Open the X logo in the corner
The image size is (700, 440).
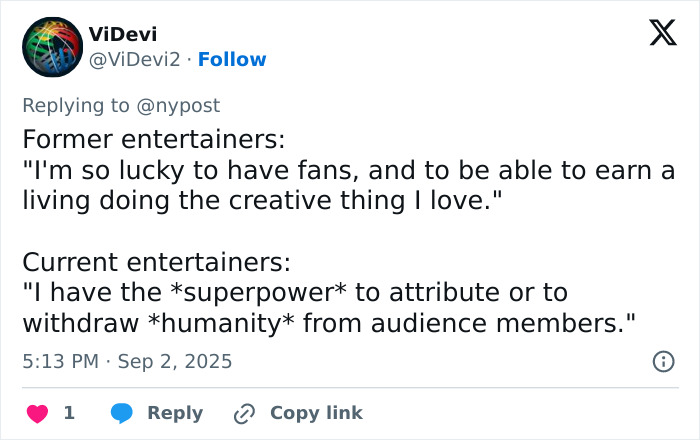coord(662,34)
